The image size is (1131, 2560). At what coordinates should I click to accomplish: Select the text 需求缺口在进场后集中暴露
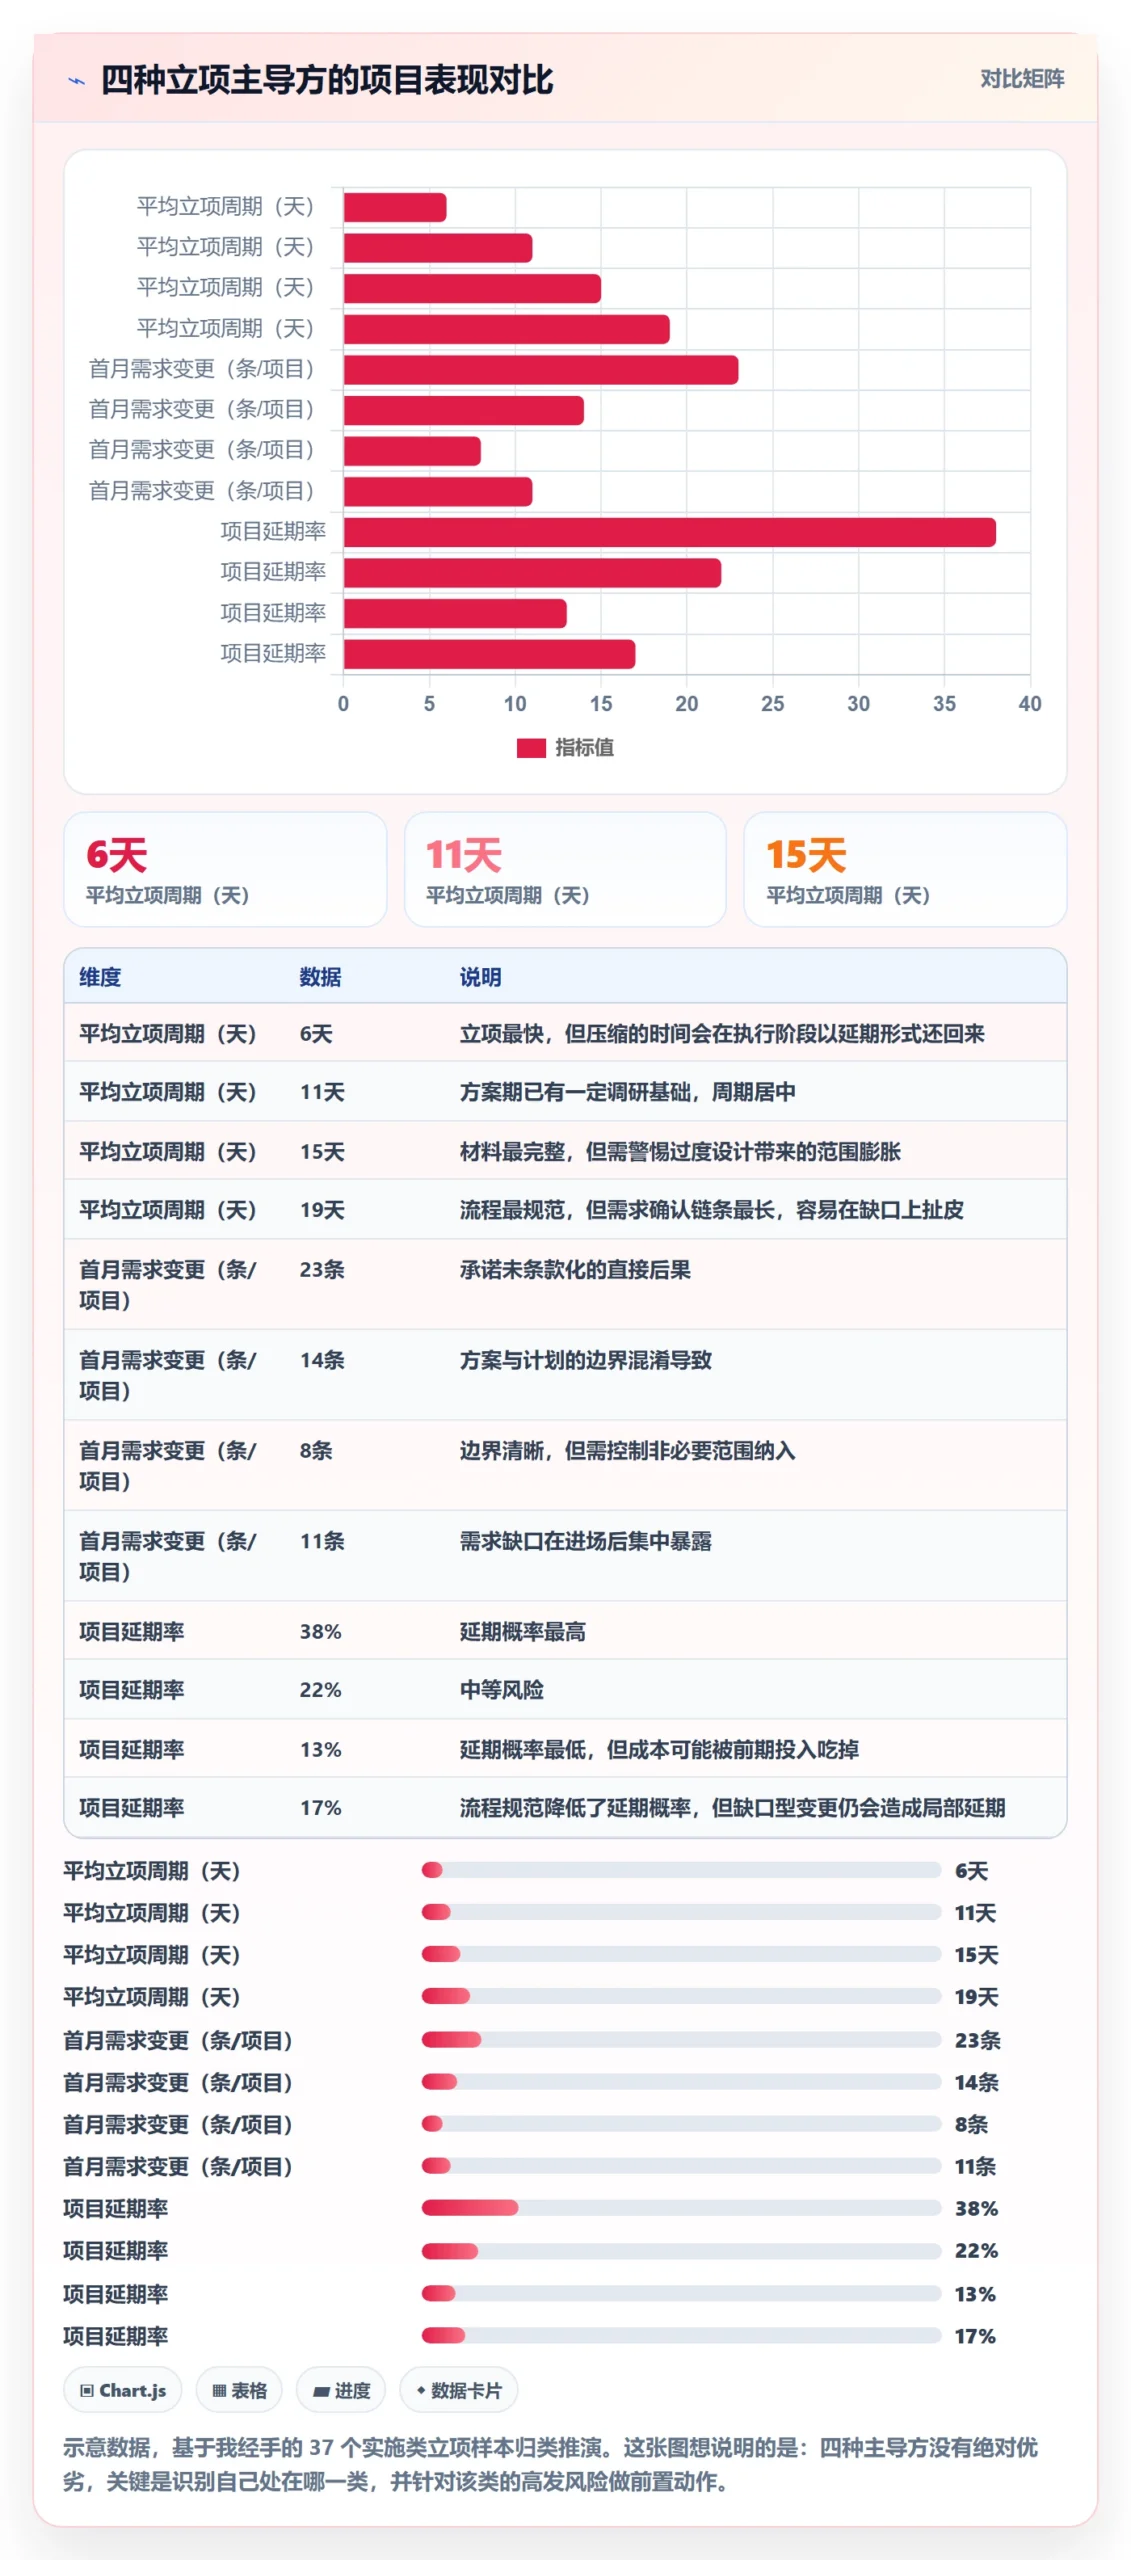click(585, 1540)
